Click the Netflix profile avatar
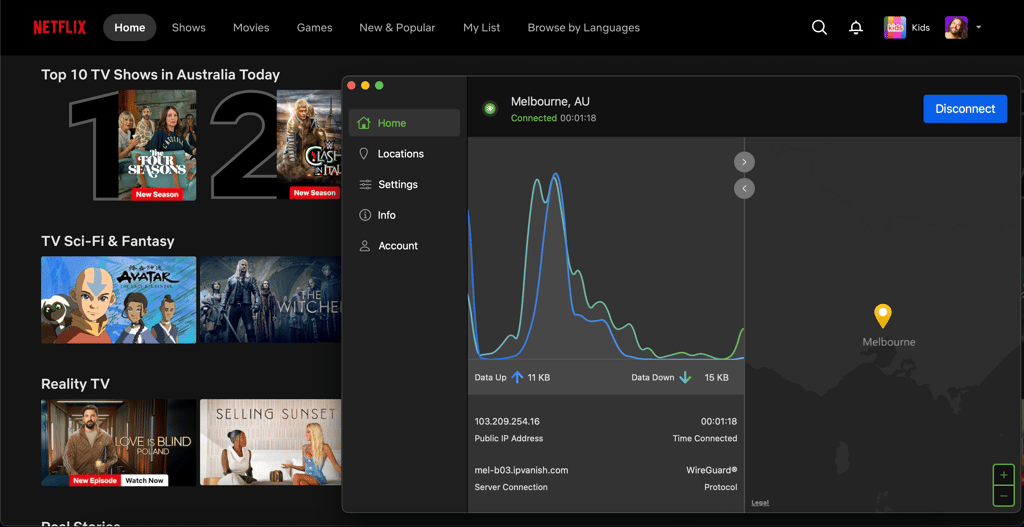Image resolution: width=1024 pixels, height=527 pixels. (956, 27)
